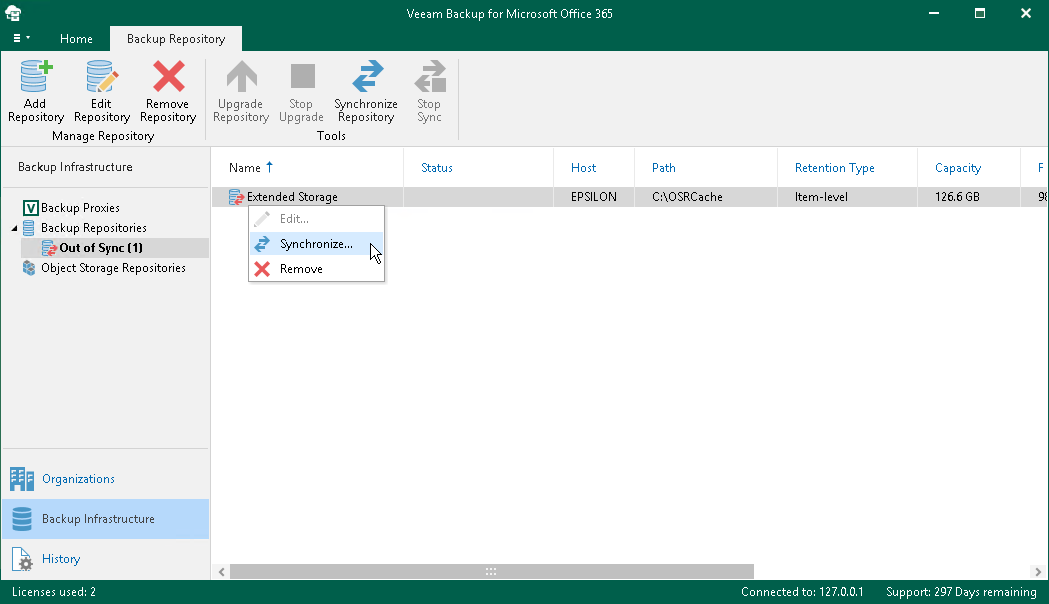Viewport: 1049px width, 604px height.
Task: Sort by the Host column header
Action: (x=583, y=168)
